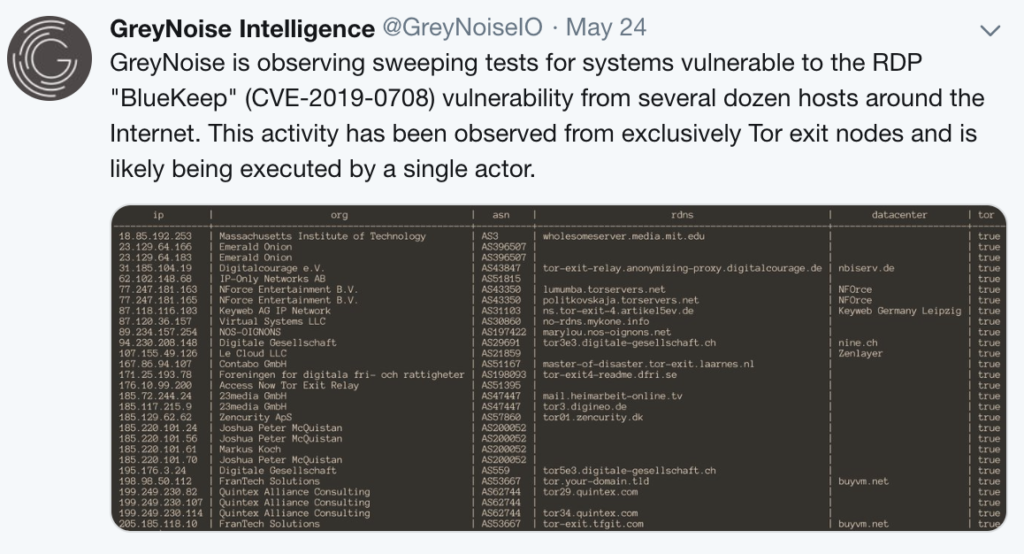Viewport: 1024px width, 554px height.
Task: Select the Emerald Onion AS396507 first row
Action: click(559, 247)
